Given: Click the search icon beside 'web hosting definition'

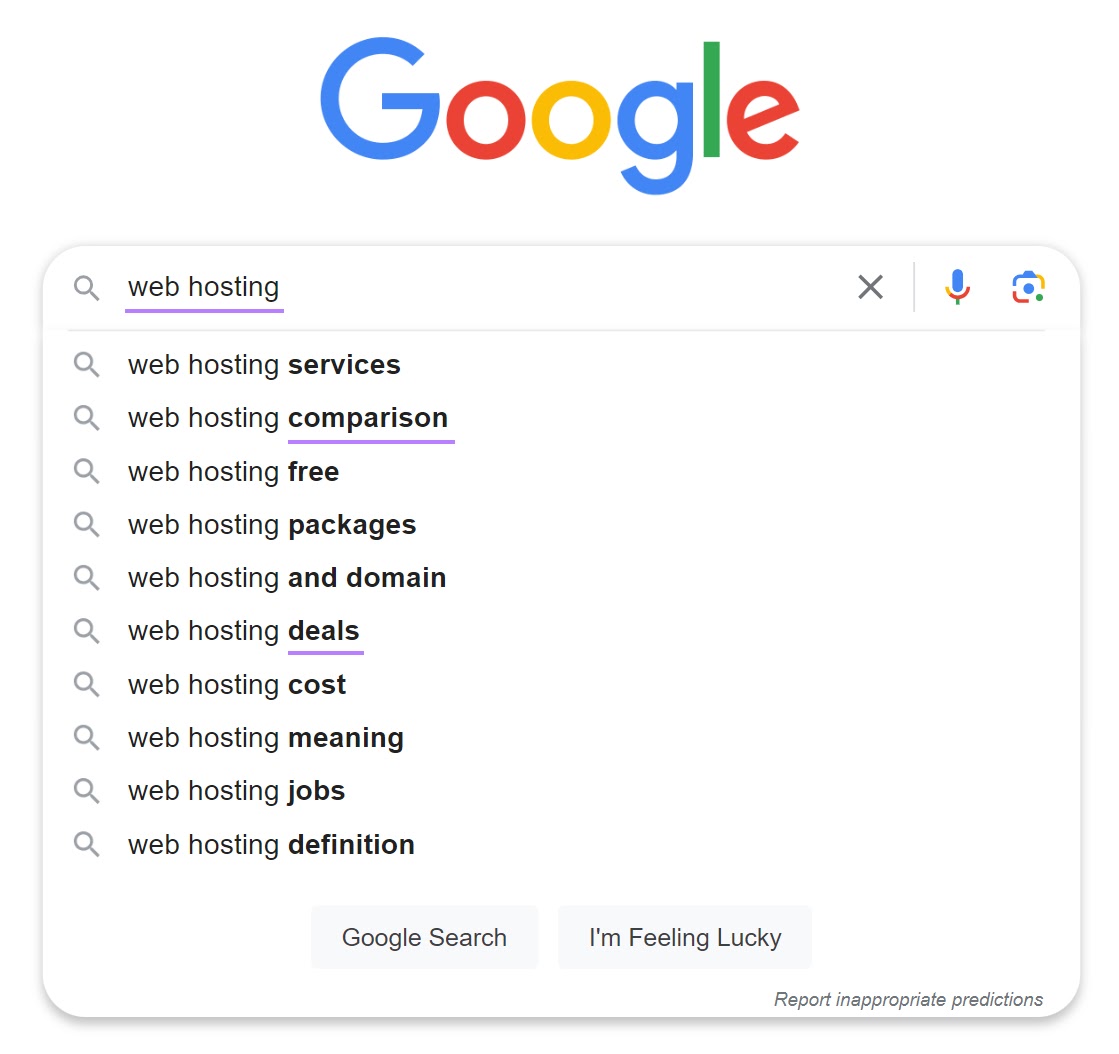Looking at the screenshot, I should (x=87, y=844).
